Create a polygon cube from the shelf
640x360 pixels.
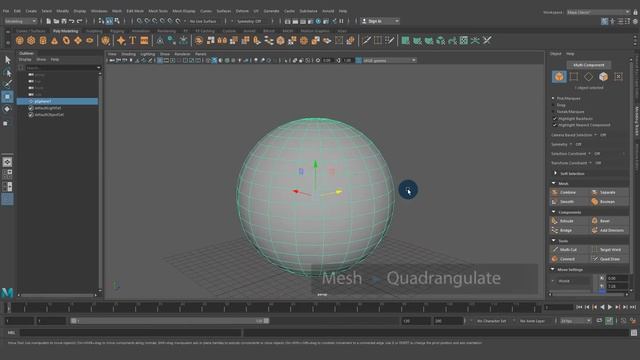(x=31, y=40)
